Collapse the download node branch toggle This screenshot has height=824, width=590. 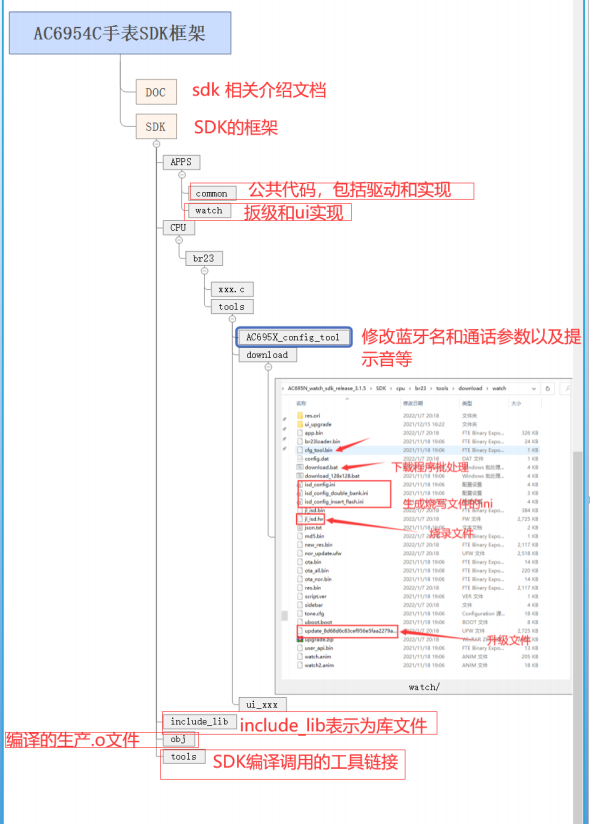click(x=268, y=367)
